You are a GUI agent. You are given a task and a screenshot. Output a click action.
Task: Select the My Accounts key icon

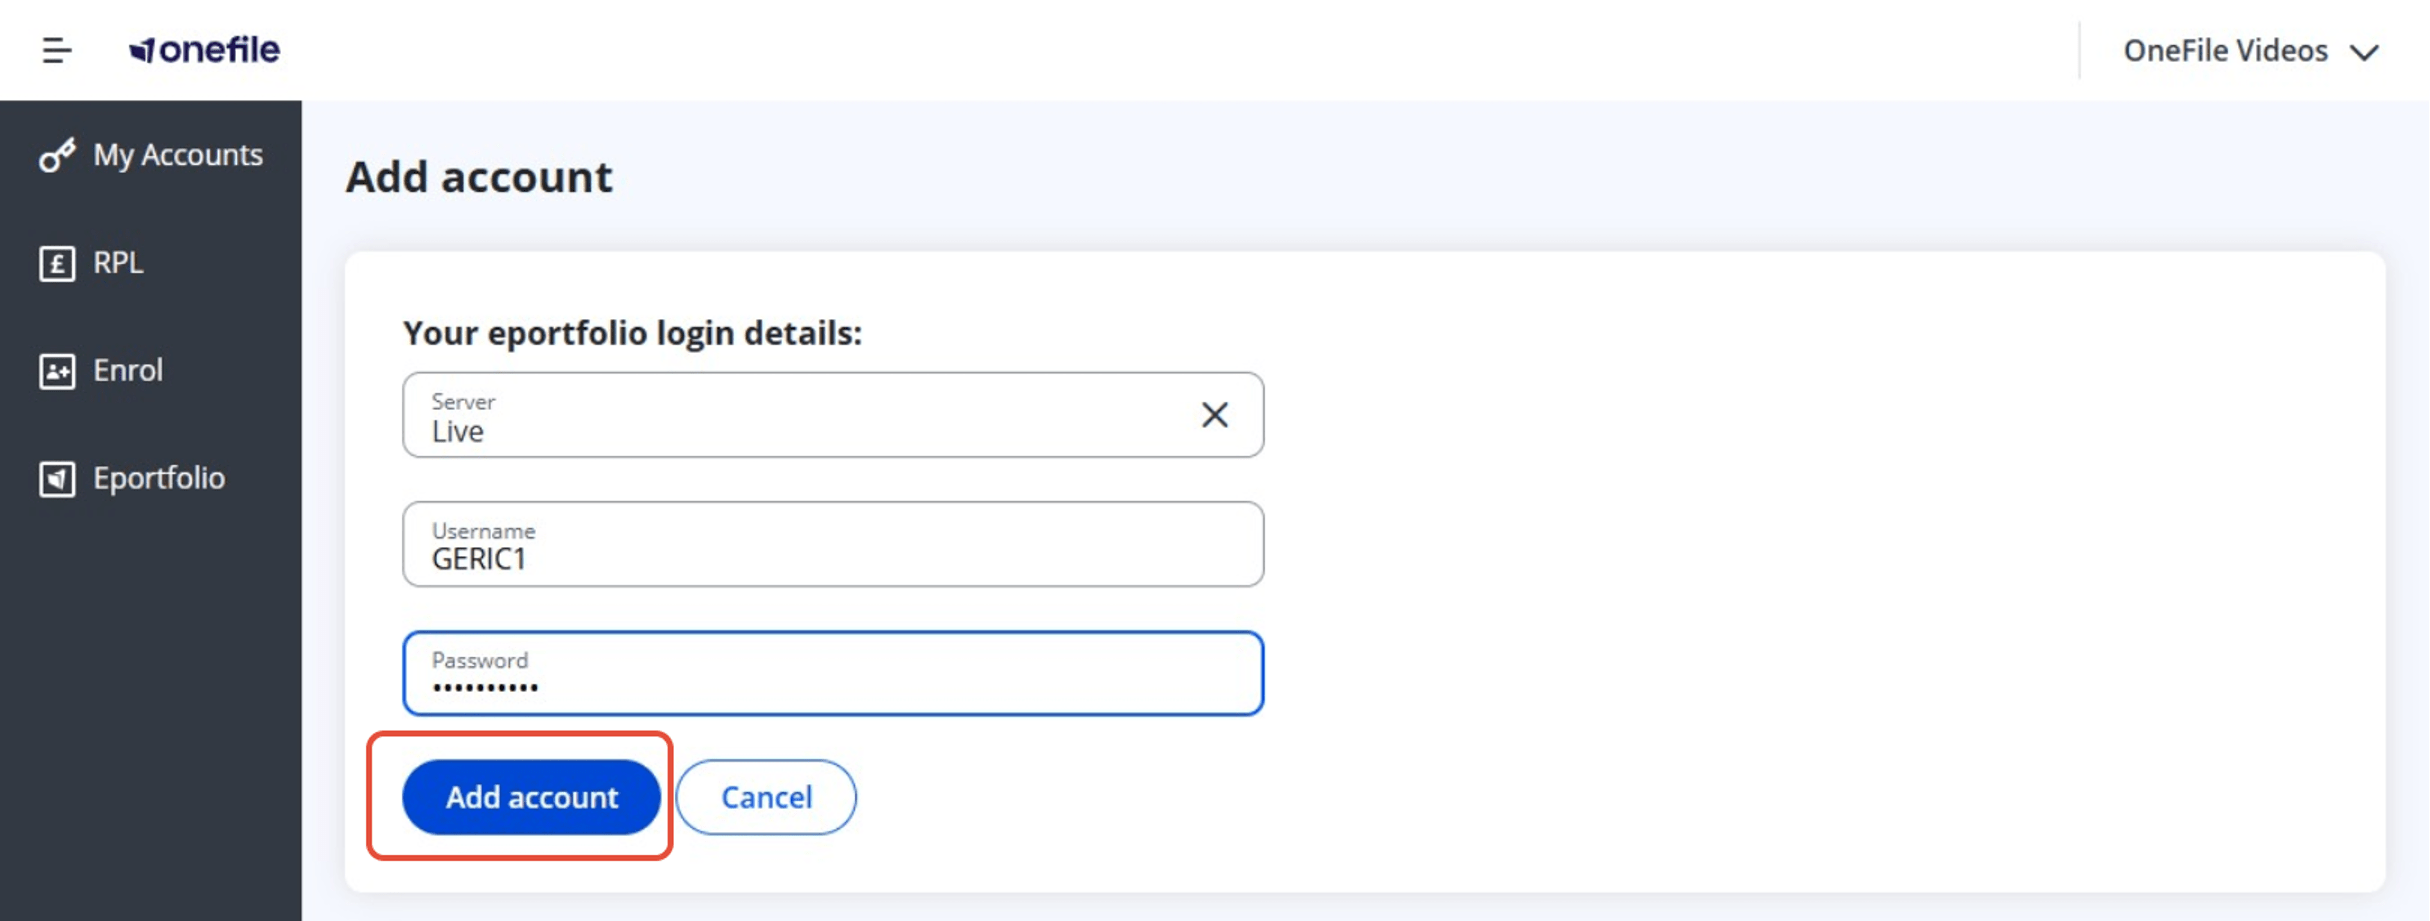point(57,155)
